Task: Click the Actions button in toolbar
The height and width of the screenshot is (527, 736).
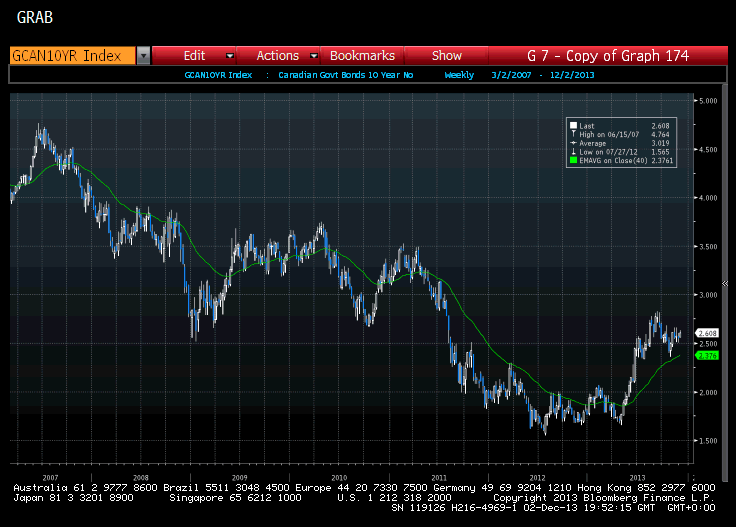Action: (x=277, y=56)
